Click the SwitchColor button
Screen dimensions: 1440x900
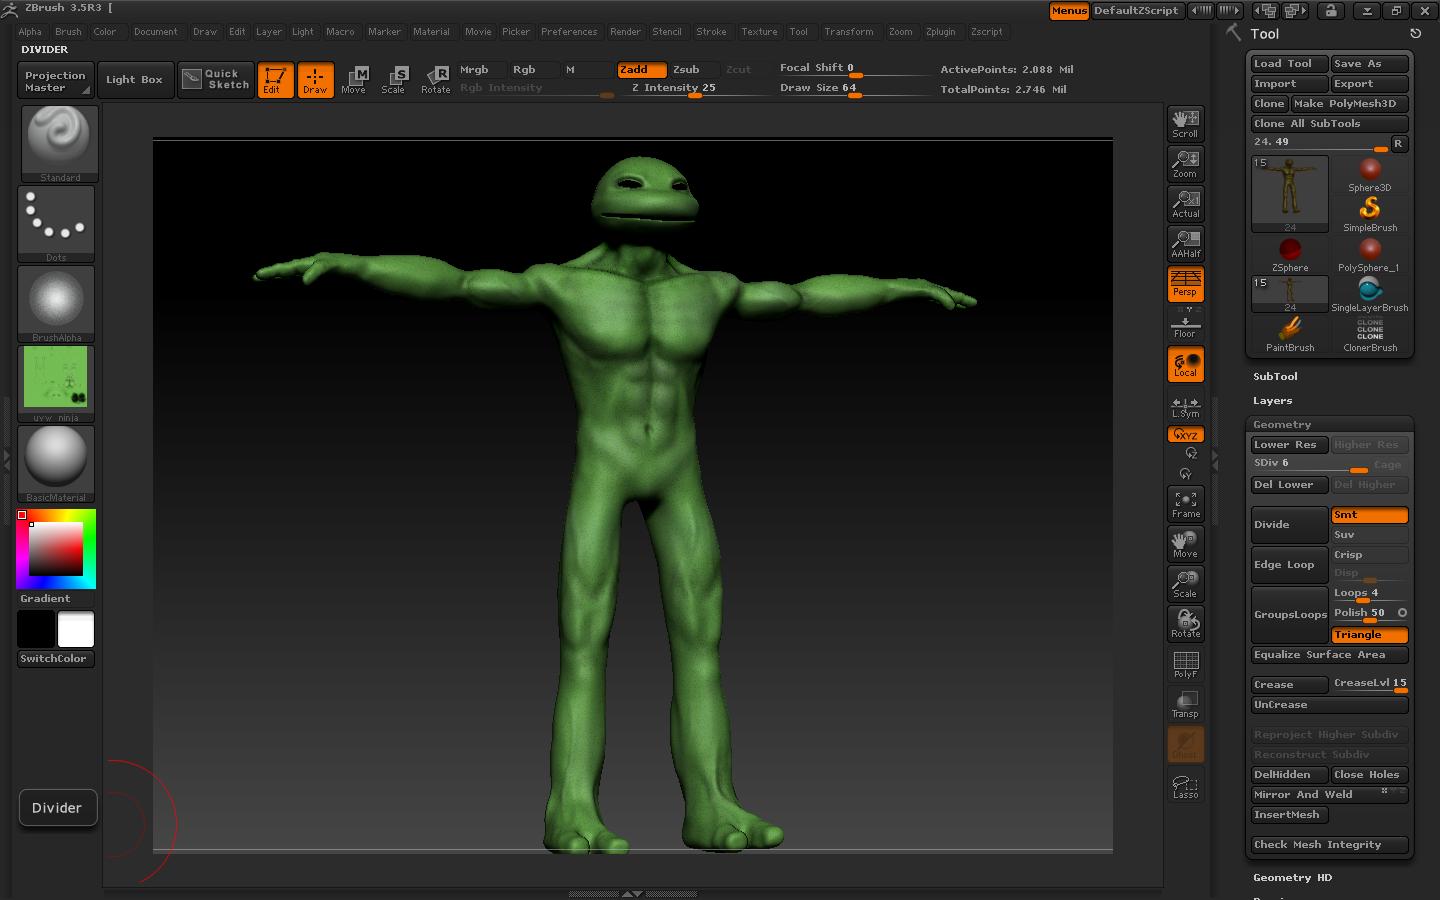click(x=56, y=659)
